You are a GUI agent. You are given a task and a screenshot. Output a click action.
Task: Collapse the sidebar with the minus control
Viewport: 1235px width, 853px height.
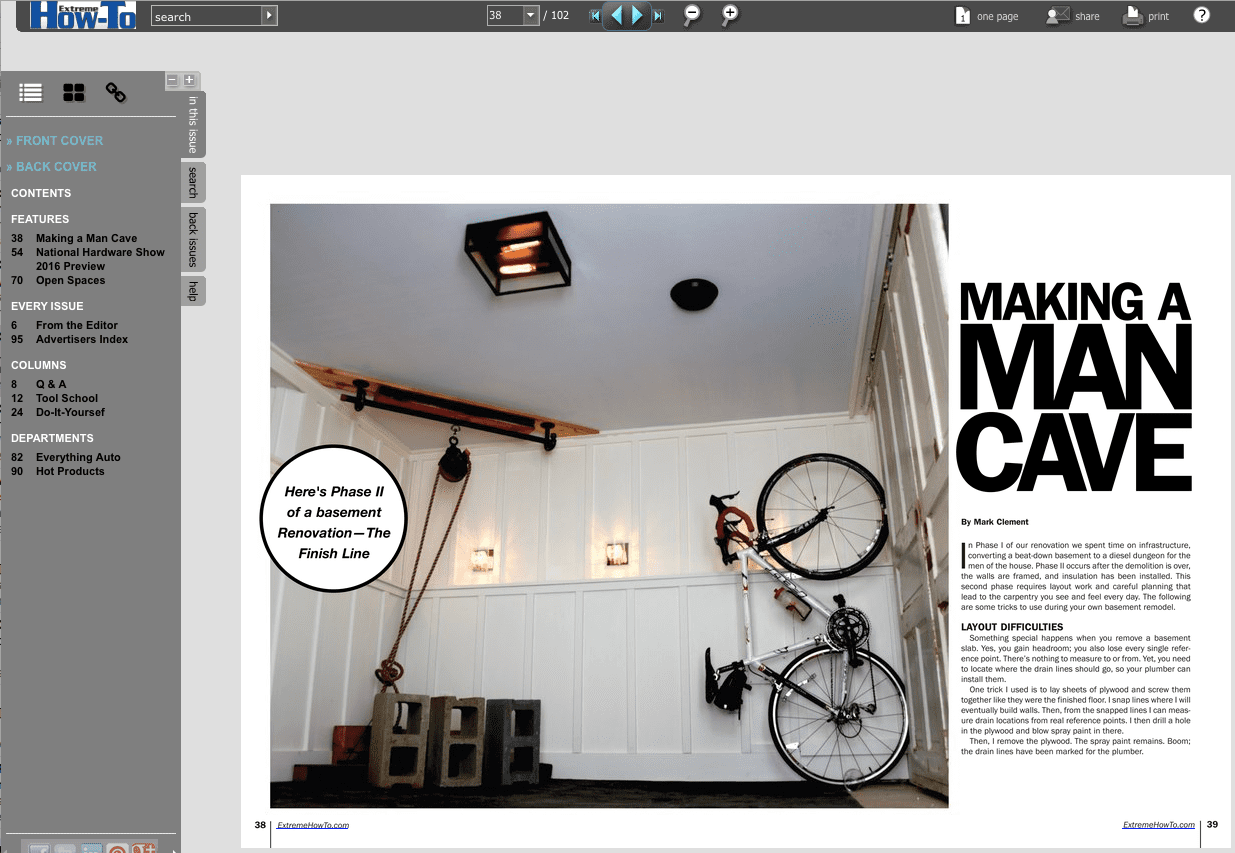click(171, 80)
